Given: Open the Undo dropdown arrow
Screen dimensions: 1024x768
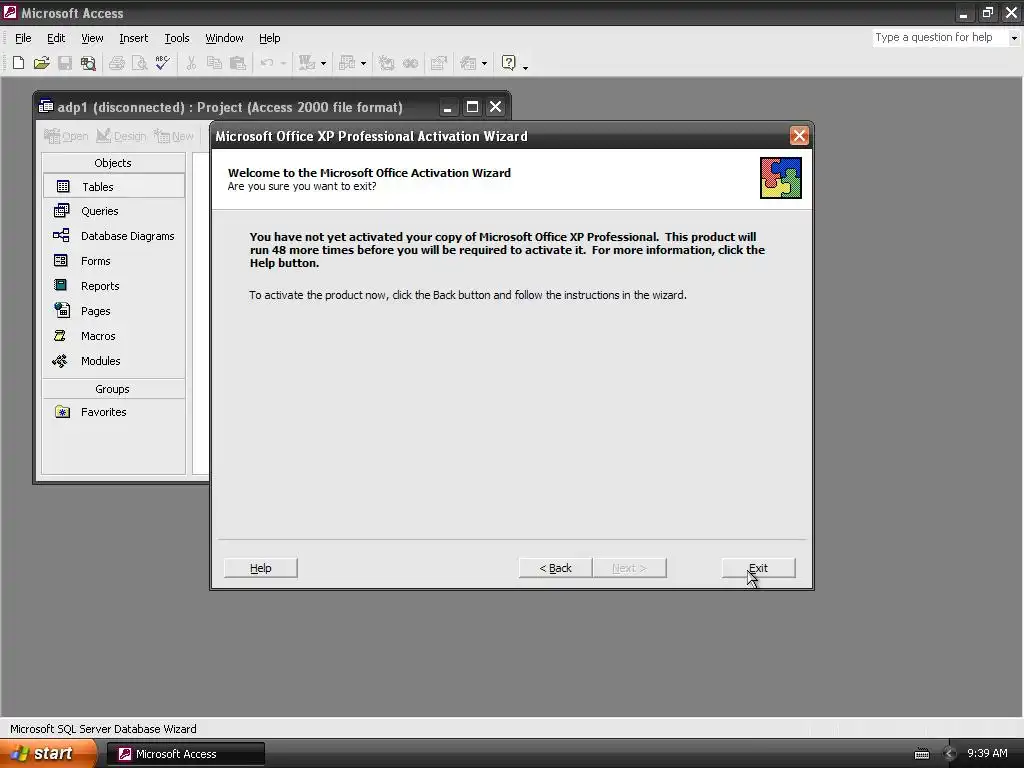Looking at the screenshot, I should tap(283, 63).
